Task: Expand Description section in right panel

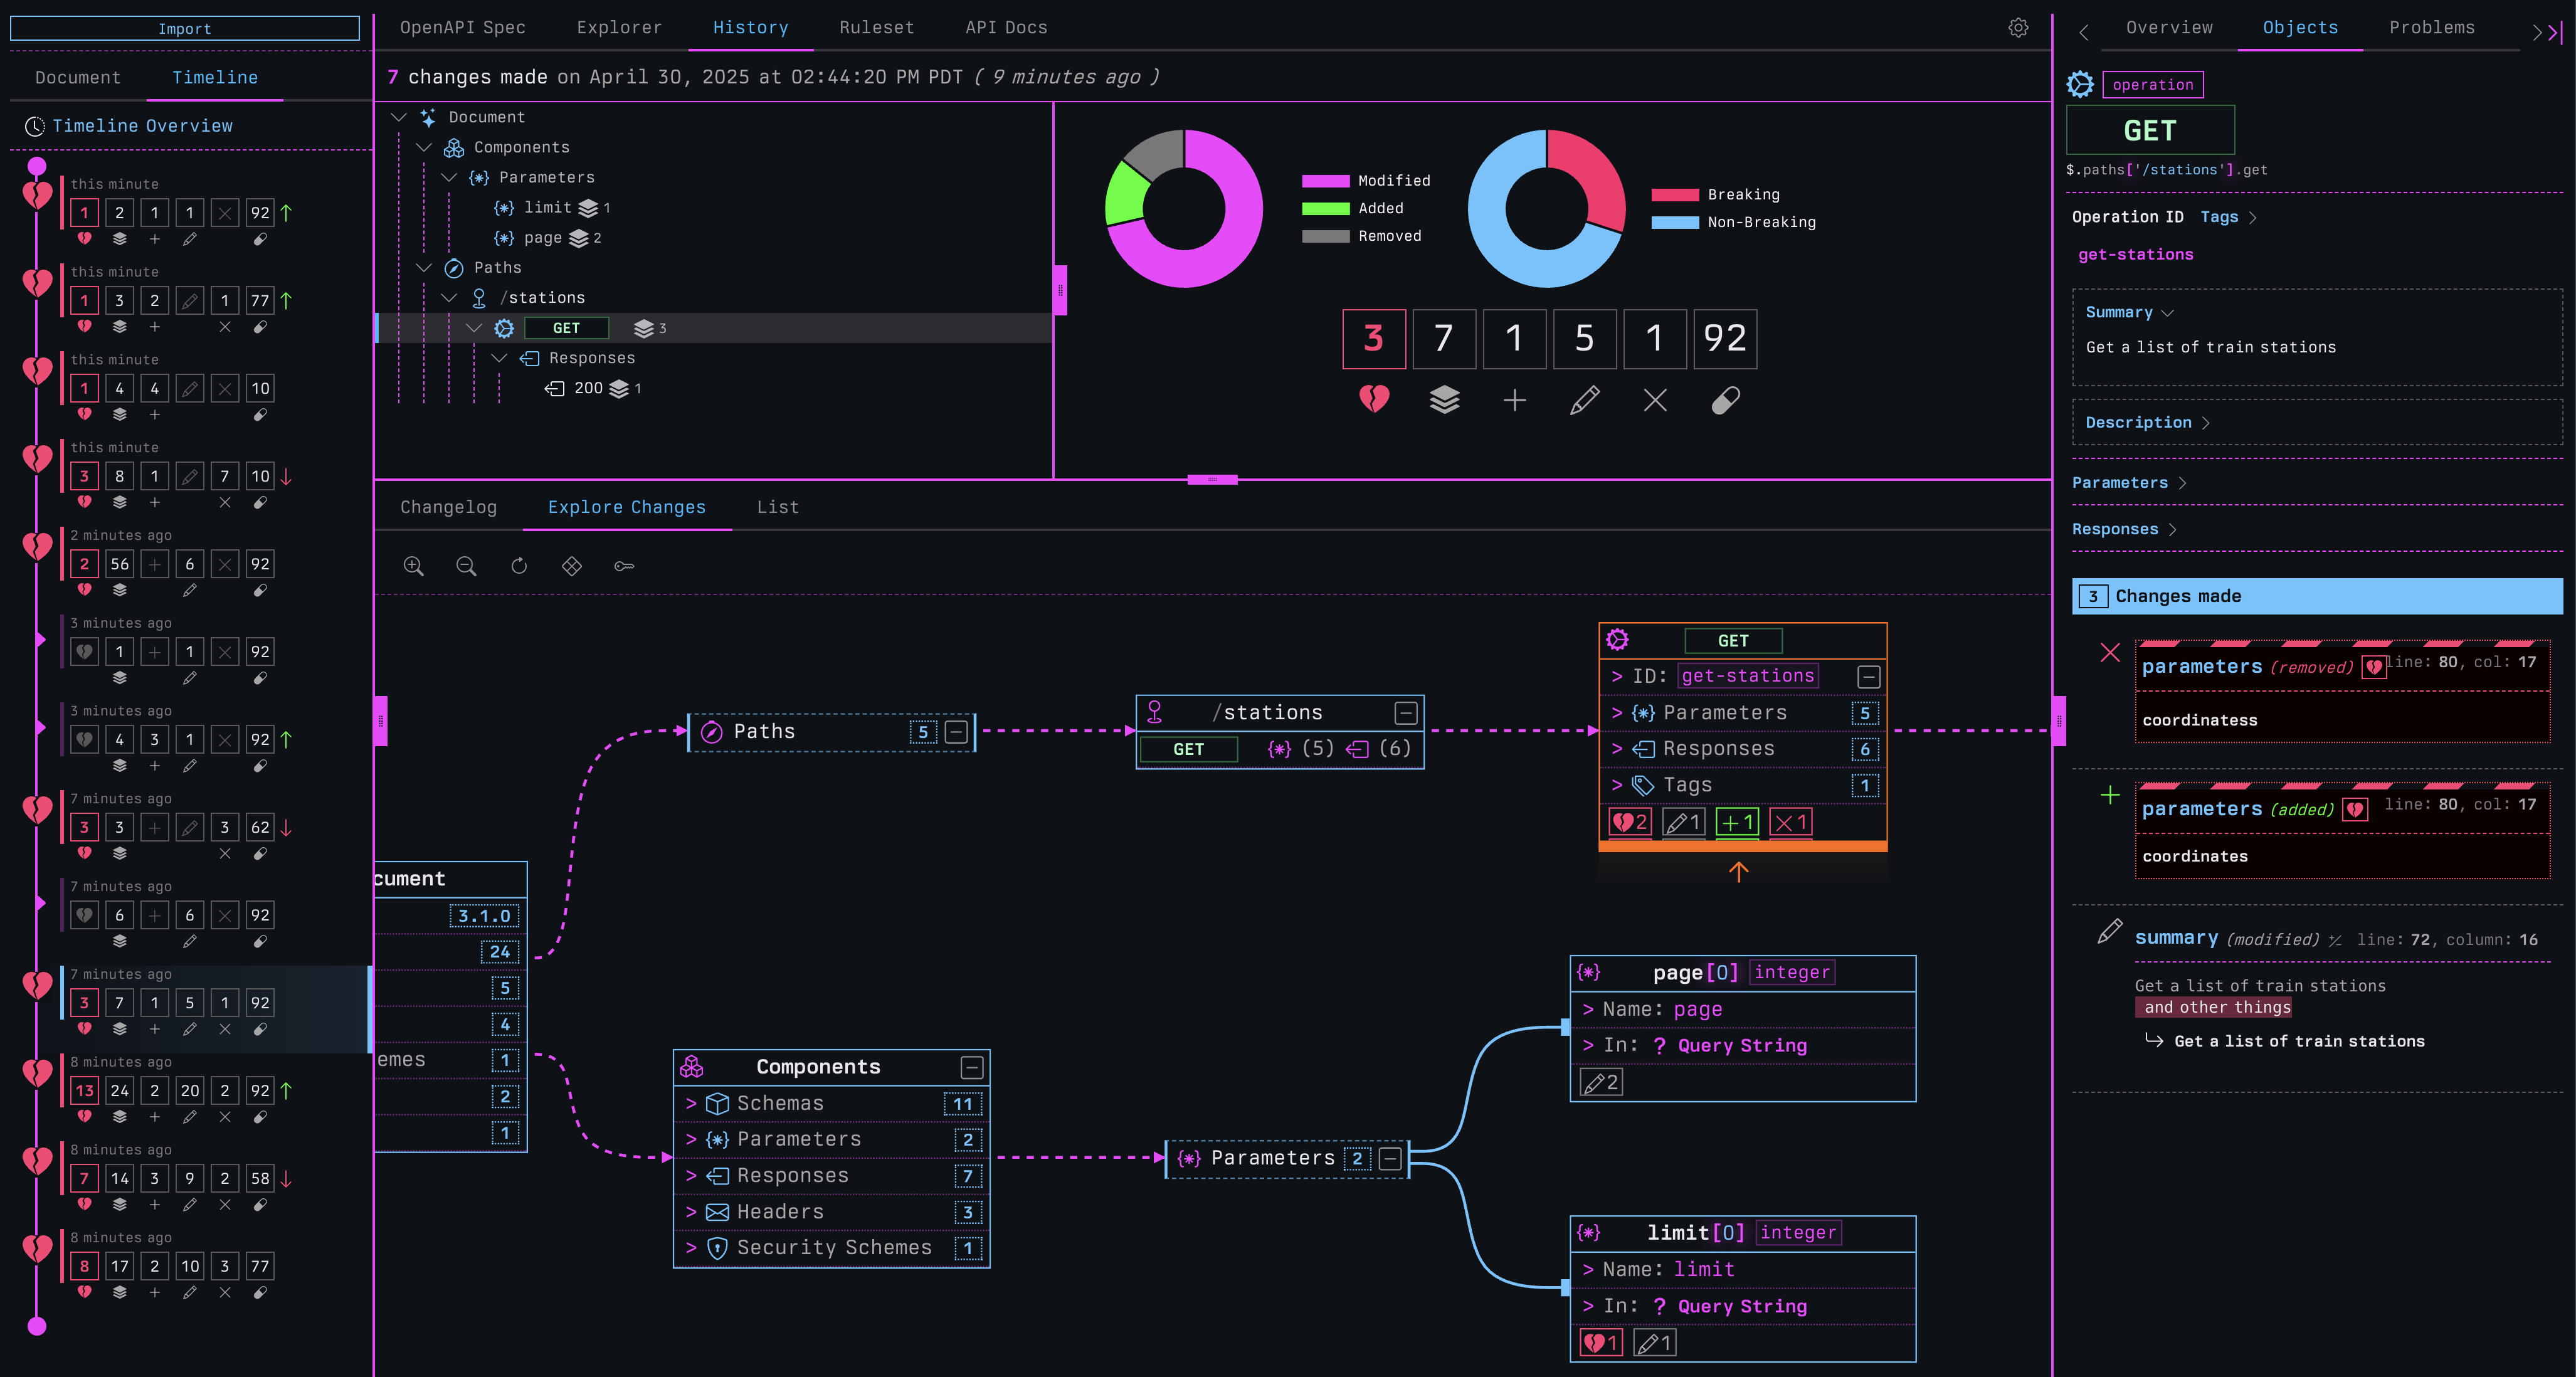Action: pyautogui.click(x=2147, y=423)
